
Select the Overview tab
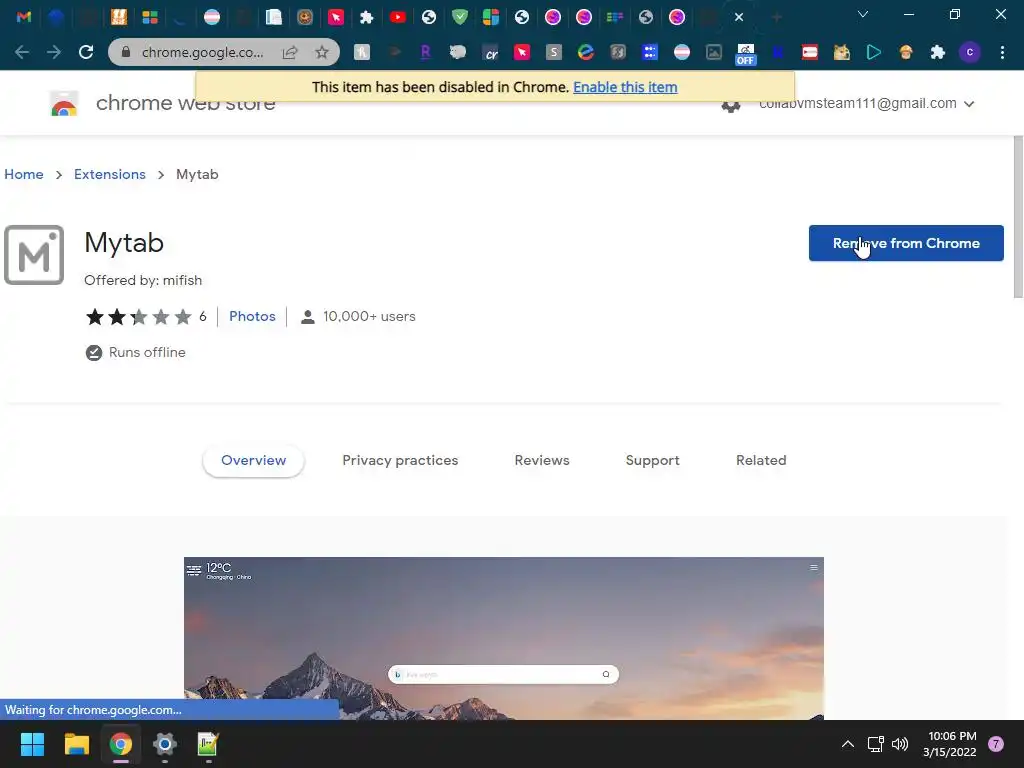point(253,460)
